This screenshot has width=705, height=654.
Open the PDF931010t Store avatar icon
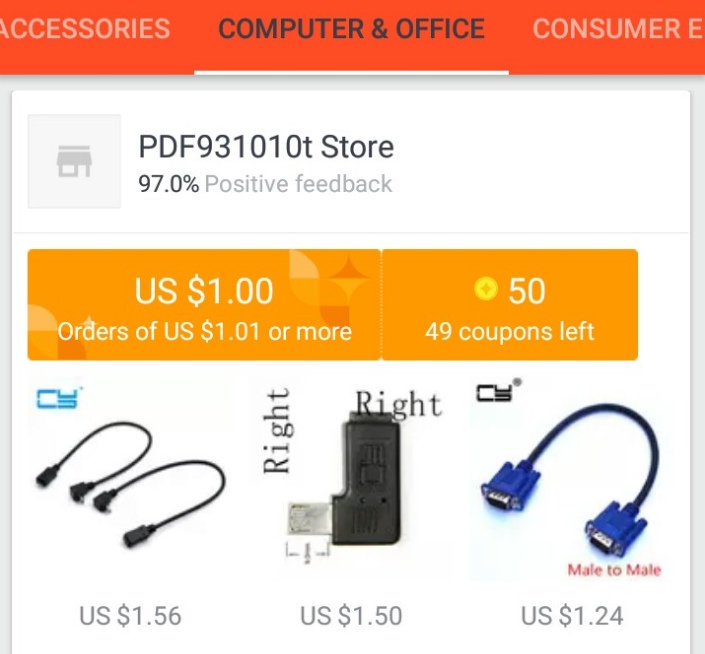tap(74, 161)
